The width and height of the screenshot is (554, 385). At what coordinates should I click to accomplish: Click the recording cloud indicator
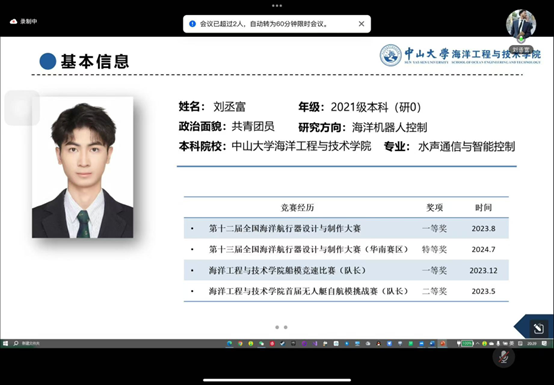[x=13, y=22]
